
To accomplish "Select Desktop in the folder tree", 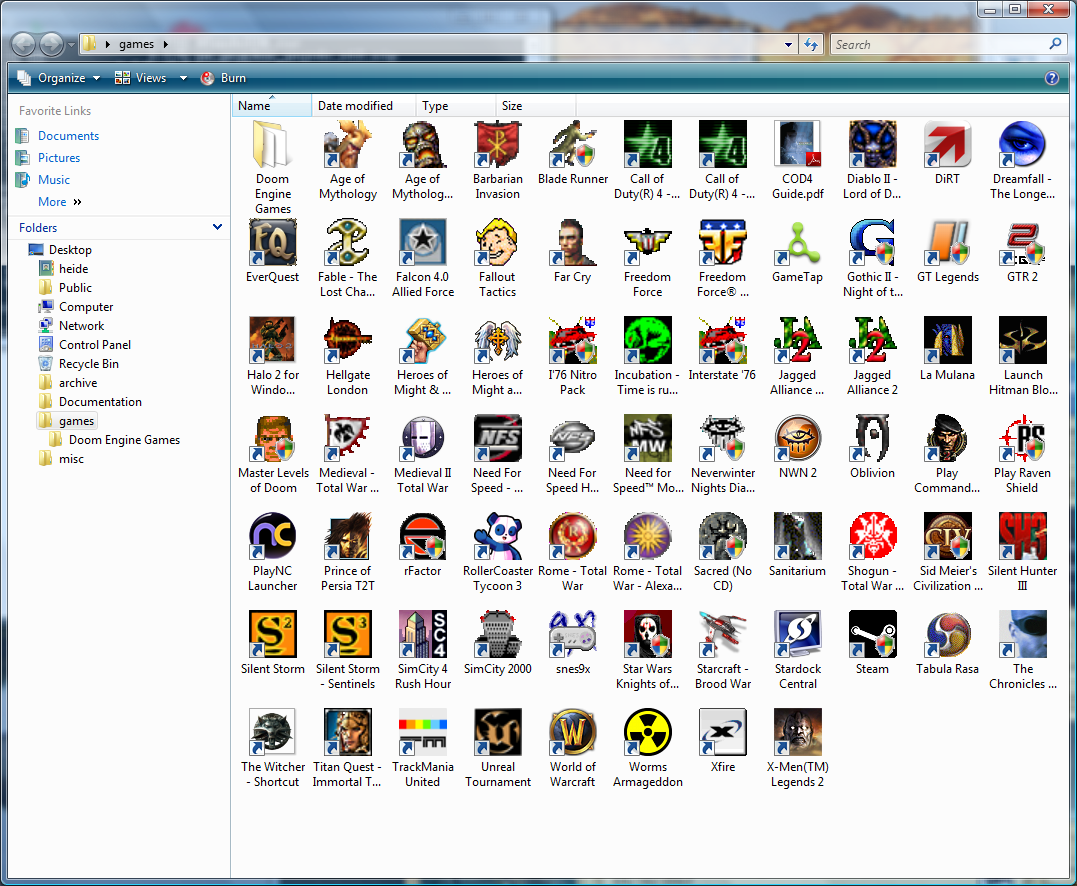I will pyautogui.click(x=70, y=250).
